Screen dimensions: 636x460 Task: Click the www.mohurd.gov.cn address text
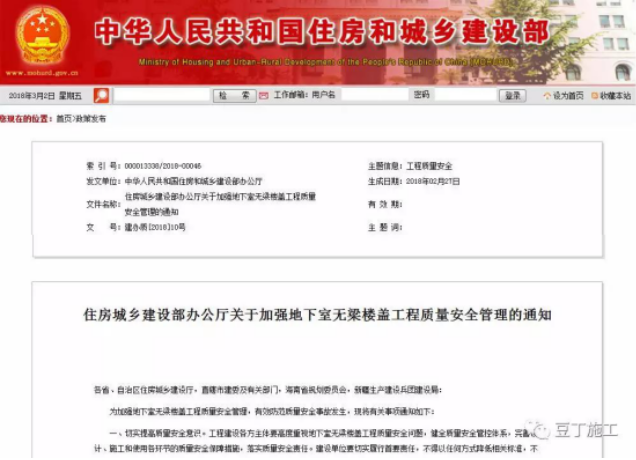click(42, 73)
